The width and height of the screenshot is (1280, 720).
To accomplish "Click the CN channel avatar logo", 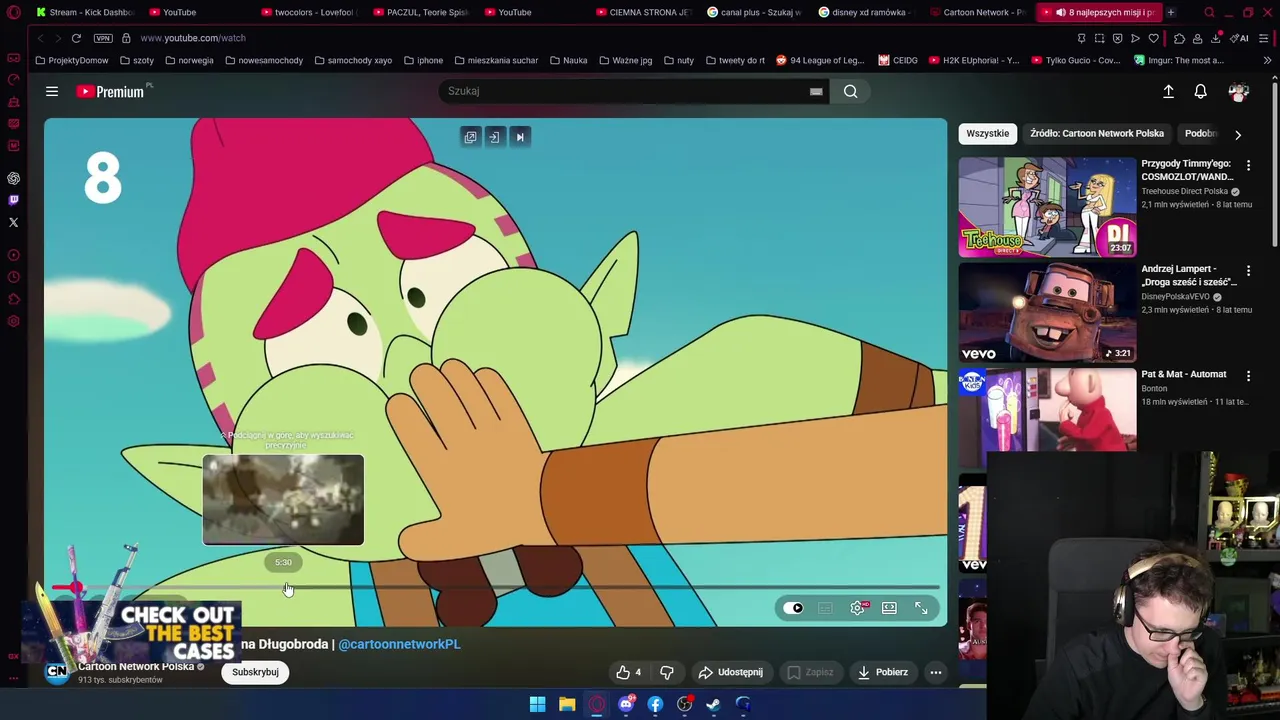I will coord(57,672).
